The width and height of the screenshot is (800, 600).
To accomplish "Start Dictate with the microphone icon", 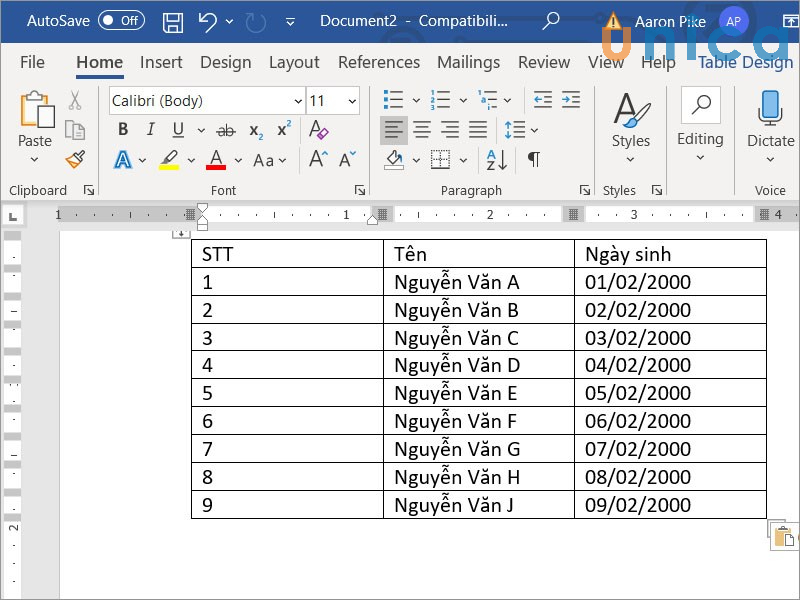I will click(x=770, y=108).
